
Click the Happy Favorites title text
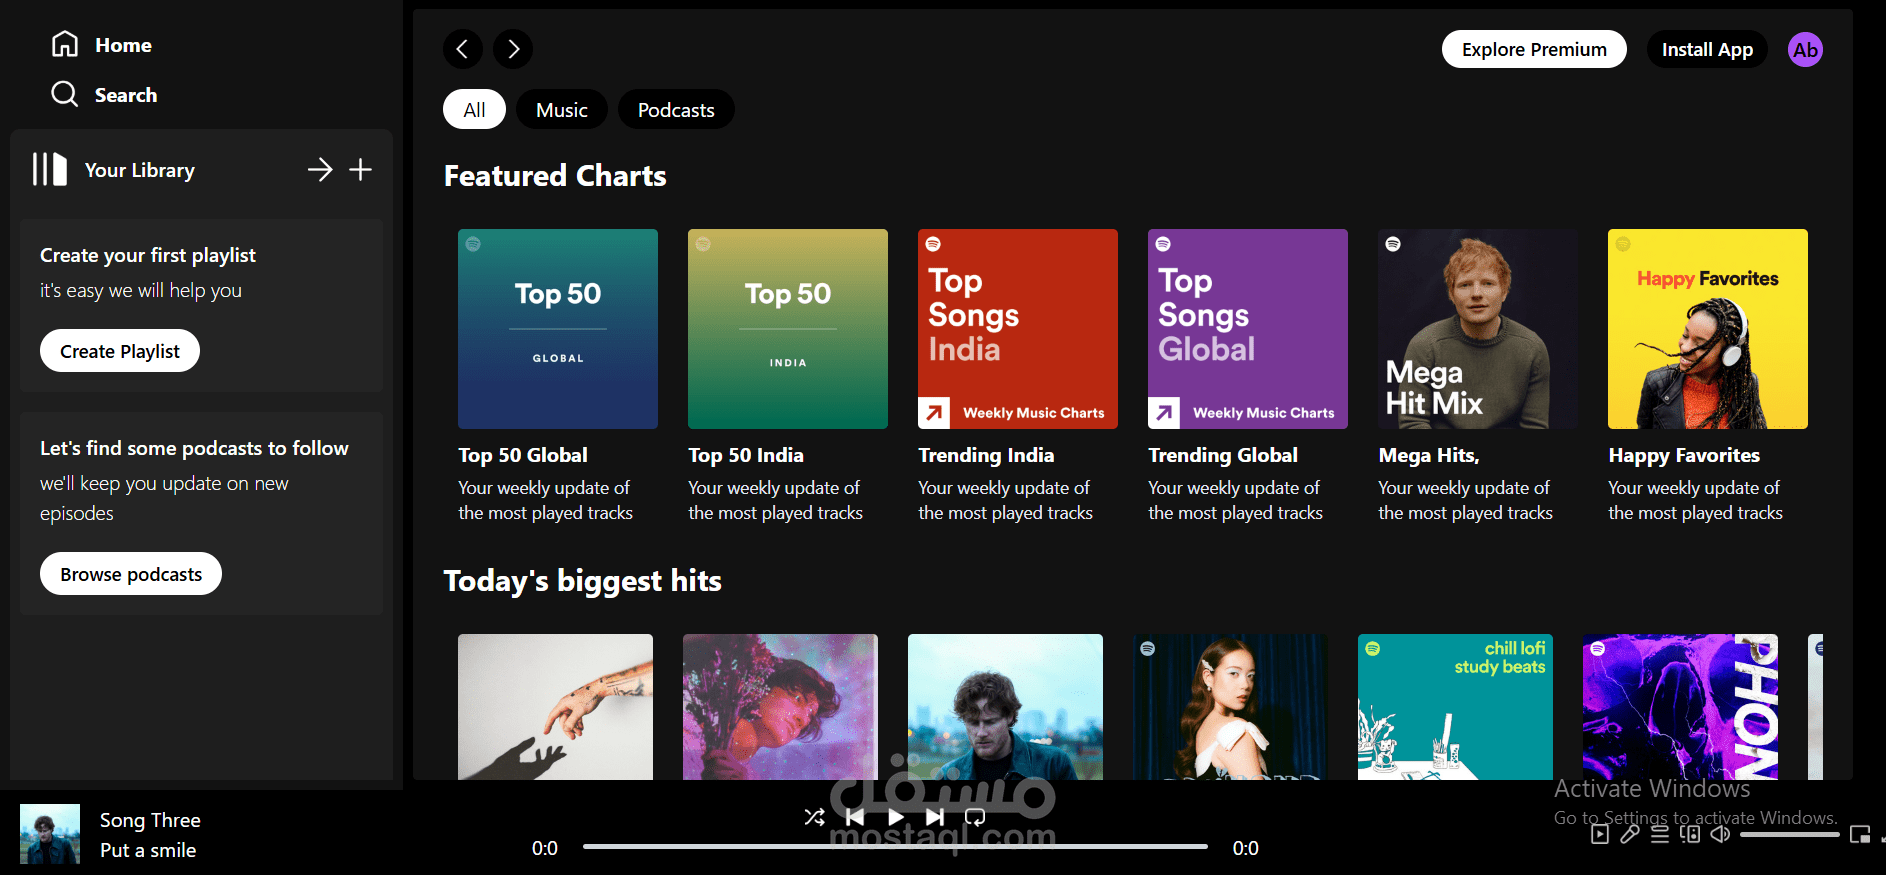click(1684, 455)
